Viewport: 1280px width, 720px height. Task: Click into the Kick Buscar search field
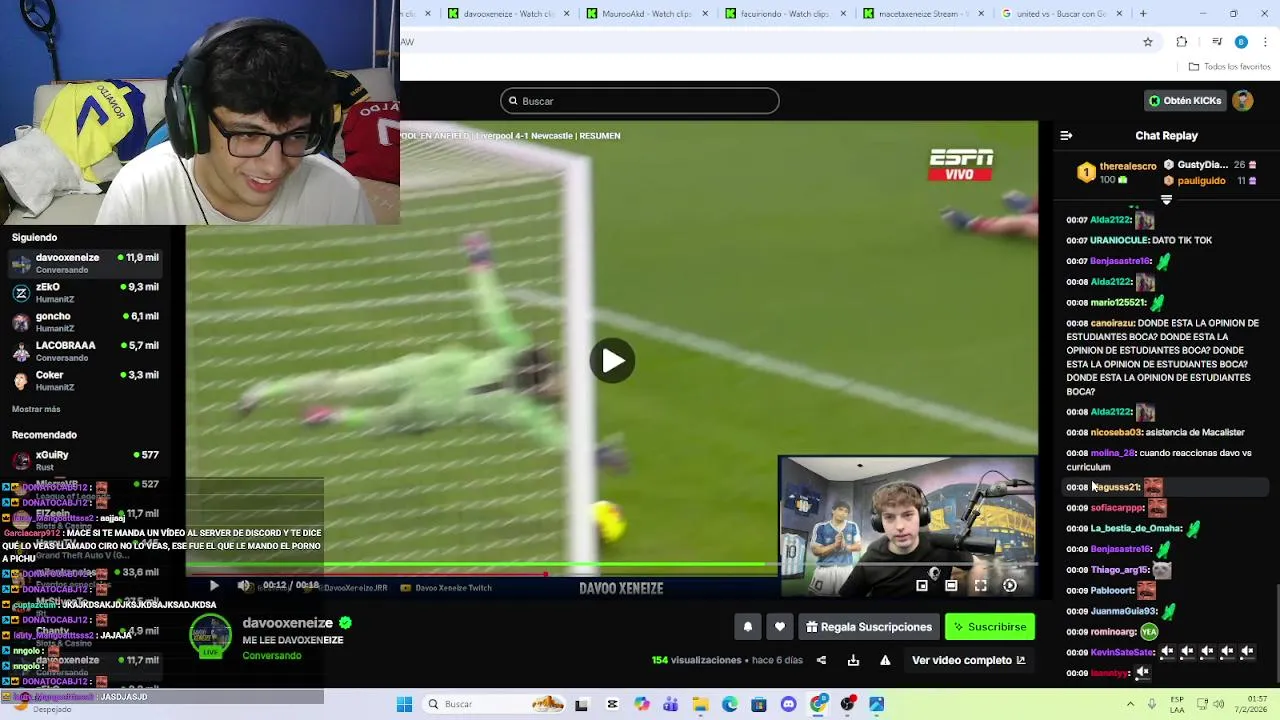tap(639, 100)
